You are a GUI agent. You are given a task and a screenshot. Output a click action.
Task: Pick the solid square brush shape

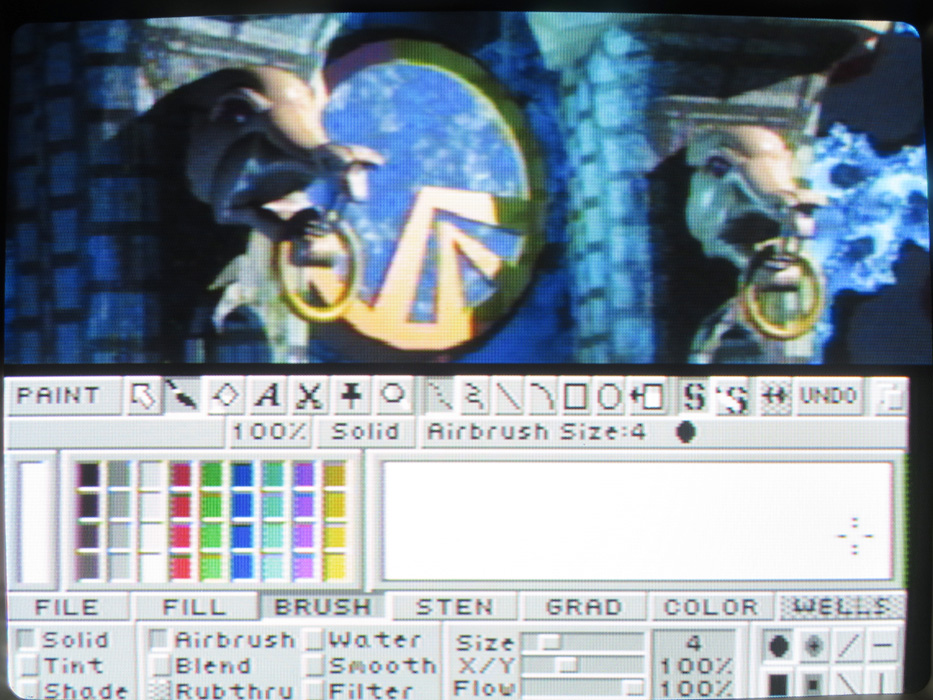[778, 683]
